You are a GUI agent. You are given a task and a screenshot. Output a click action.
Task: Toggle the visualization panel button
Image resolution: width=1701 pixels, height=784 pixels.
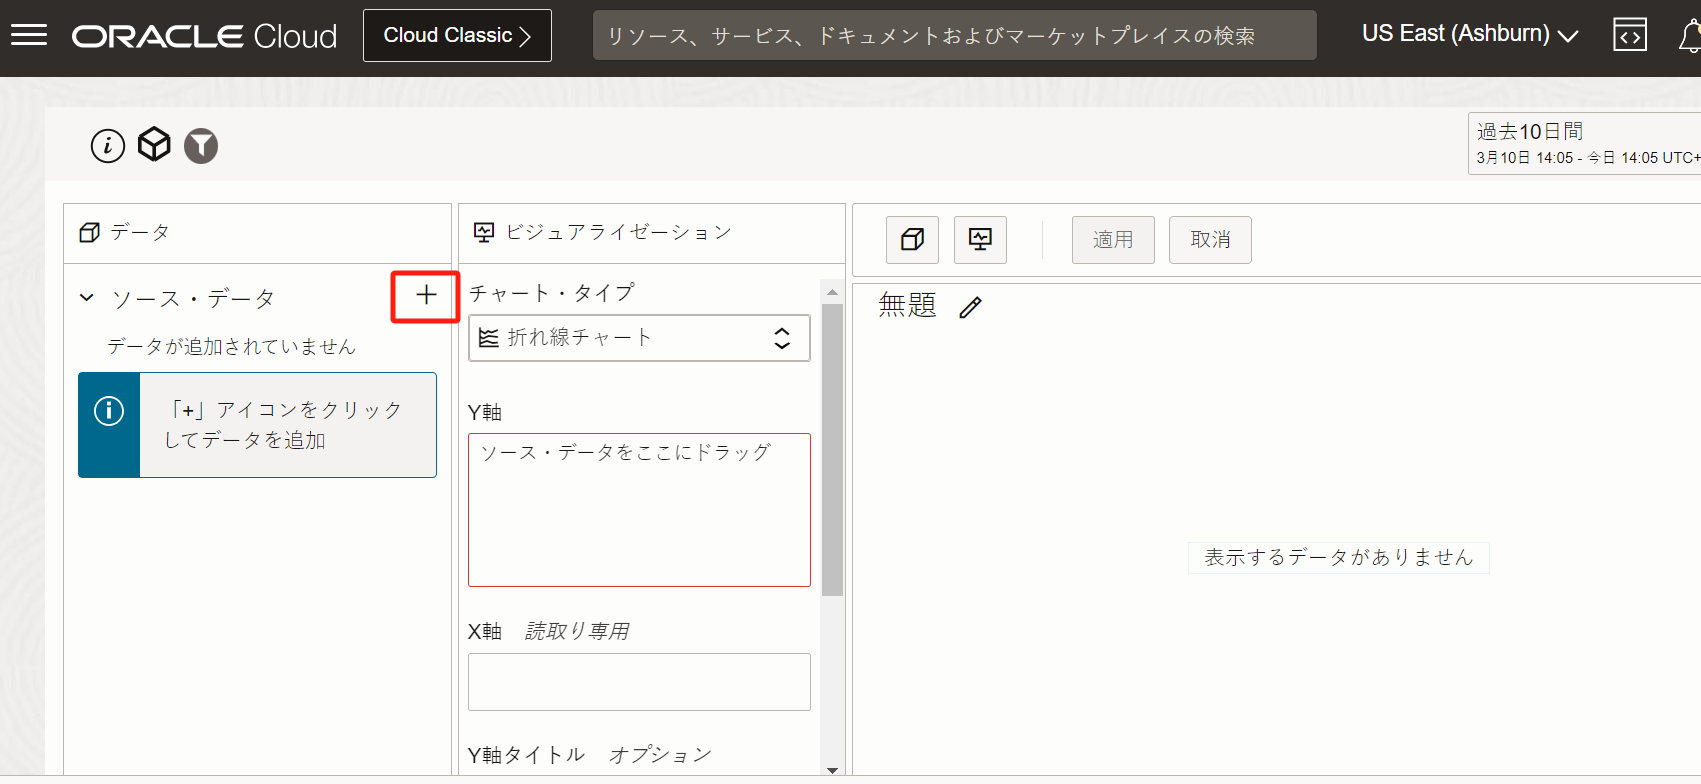980,240
